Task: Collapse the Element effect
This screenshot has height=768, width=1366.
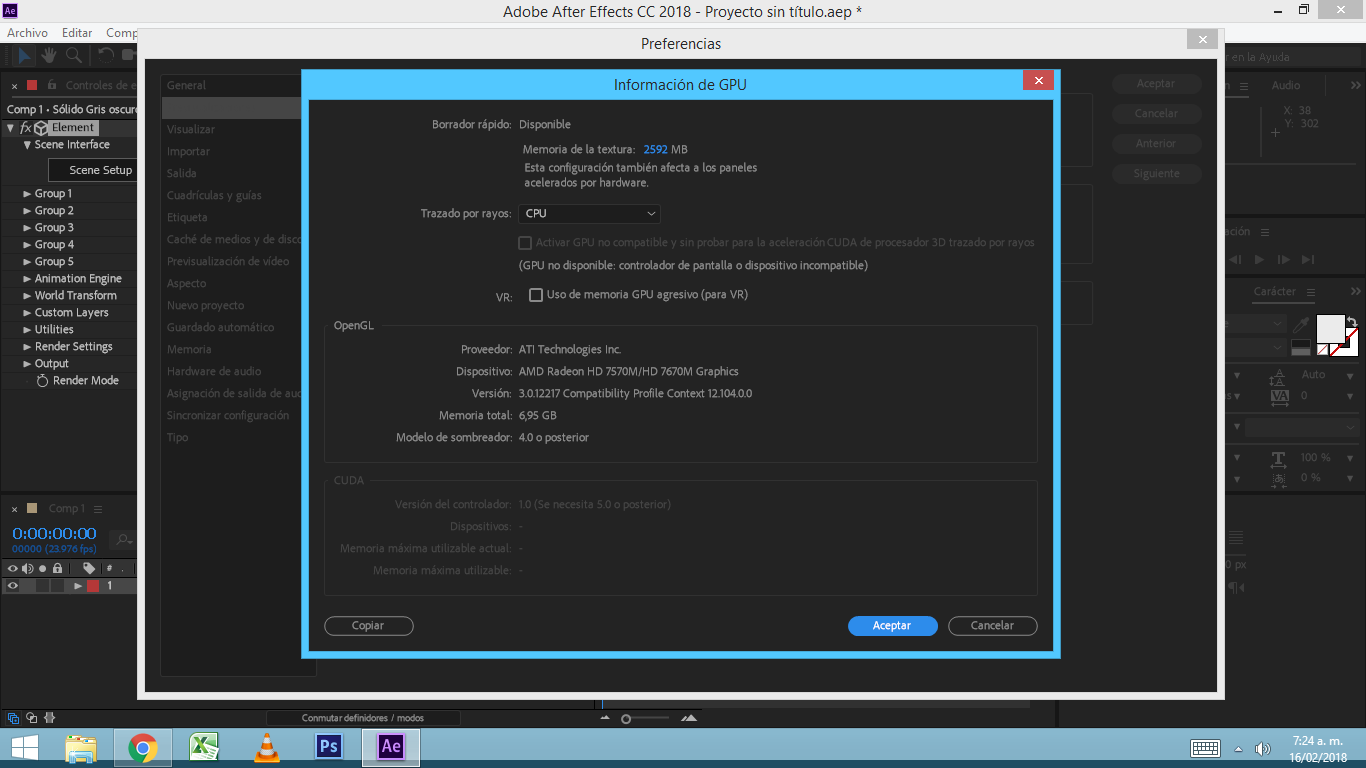Action: click(x=10, y=128)
